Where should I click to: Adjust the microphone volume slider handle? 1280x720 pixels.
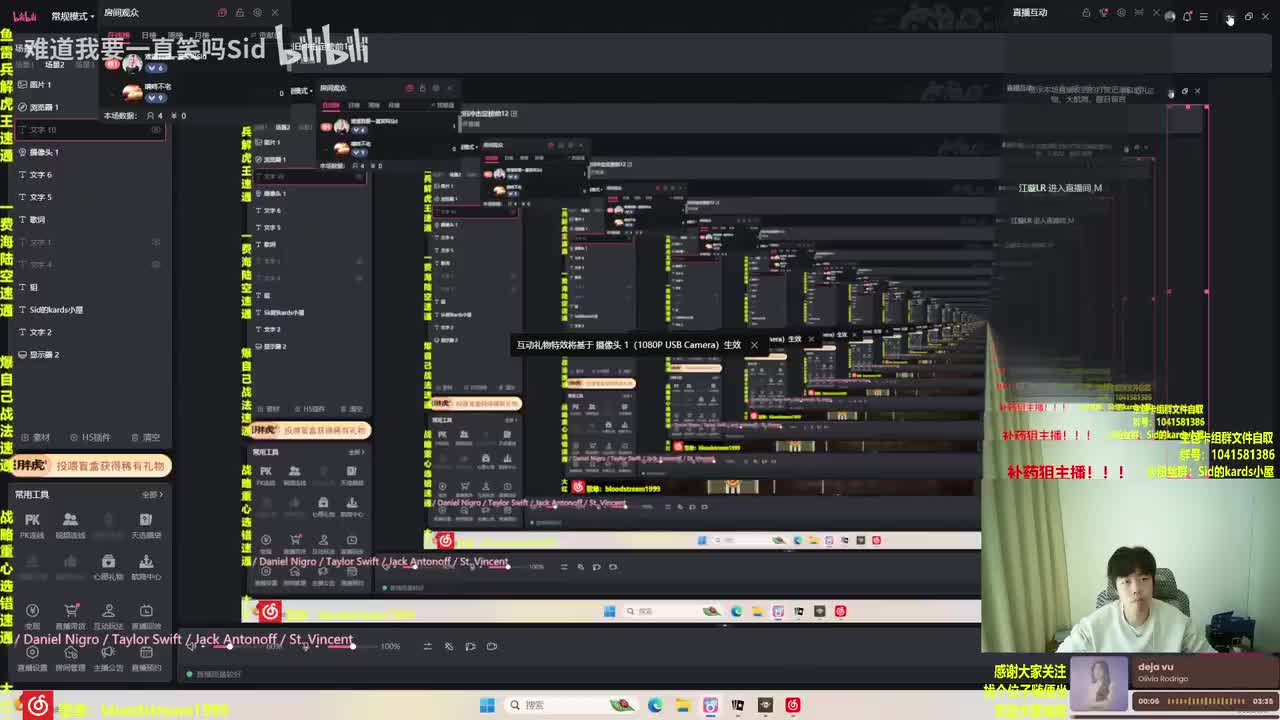pyautogui.click(x=352, y=646)
